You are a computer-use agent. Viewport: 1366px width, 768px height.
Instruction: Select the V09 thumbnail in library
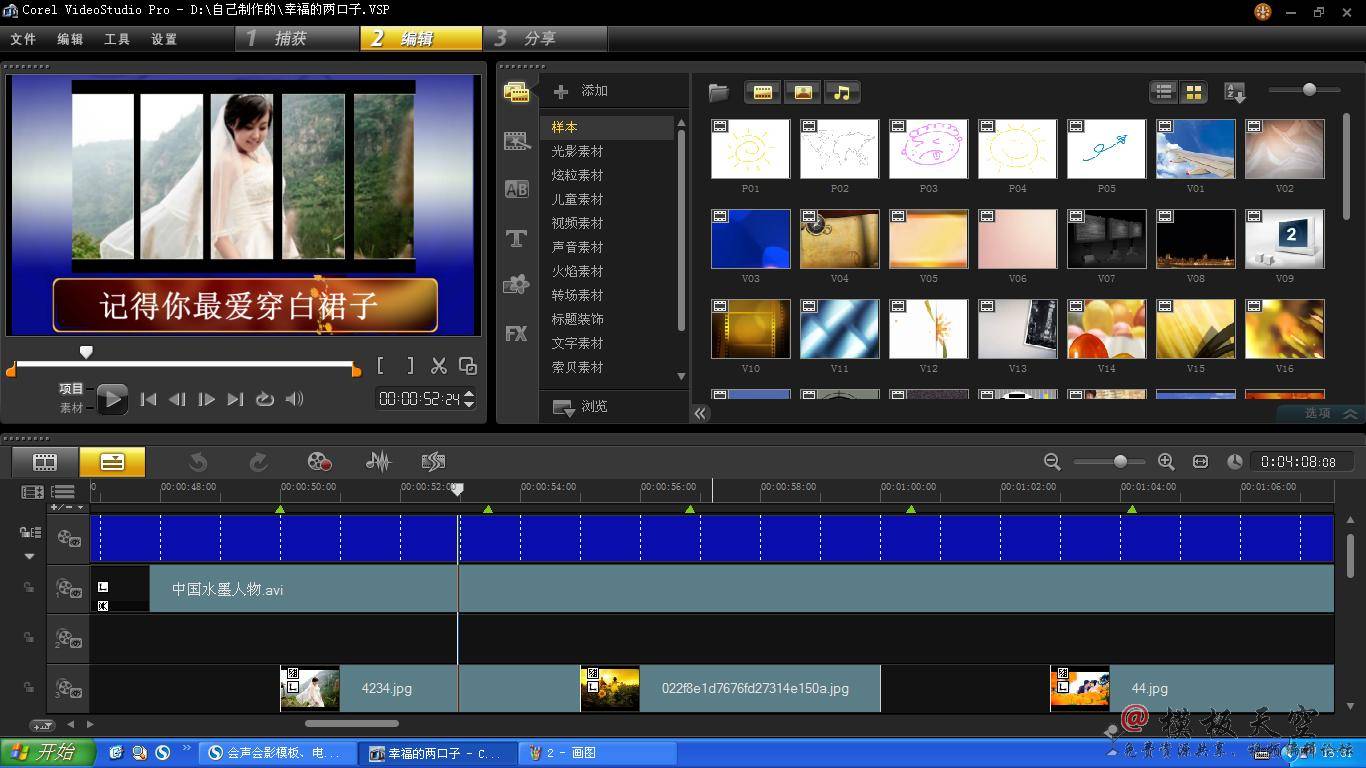(1284, 238)
